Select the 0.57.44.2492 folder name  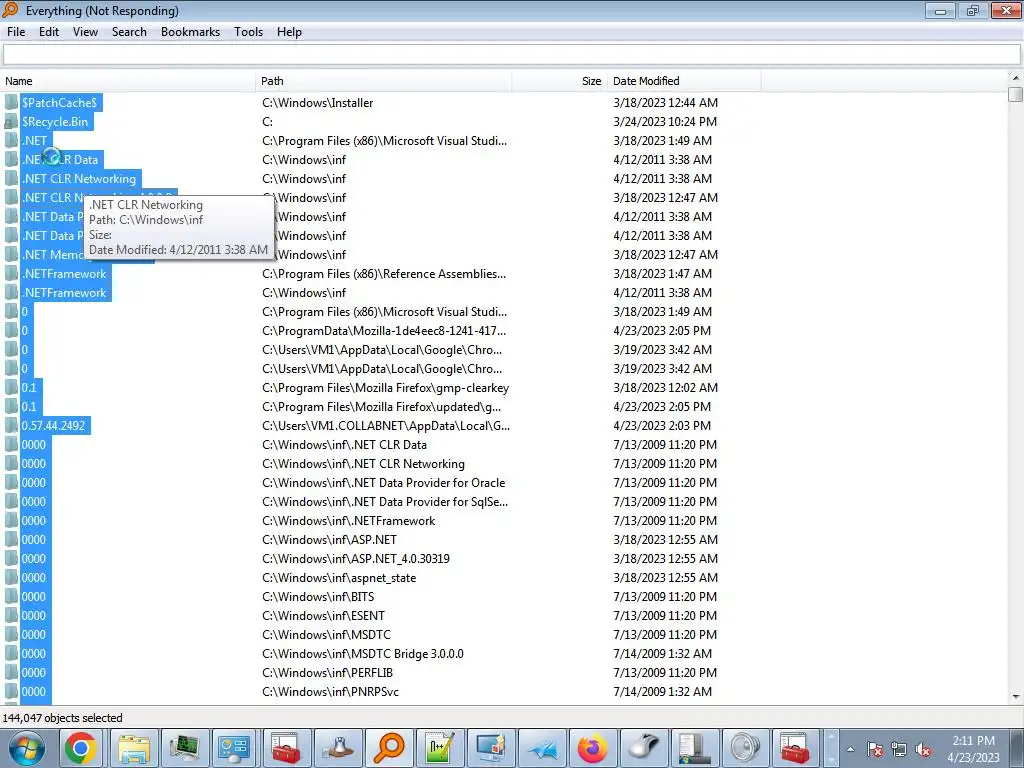[x=54, y=426]
